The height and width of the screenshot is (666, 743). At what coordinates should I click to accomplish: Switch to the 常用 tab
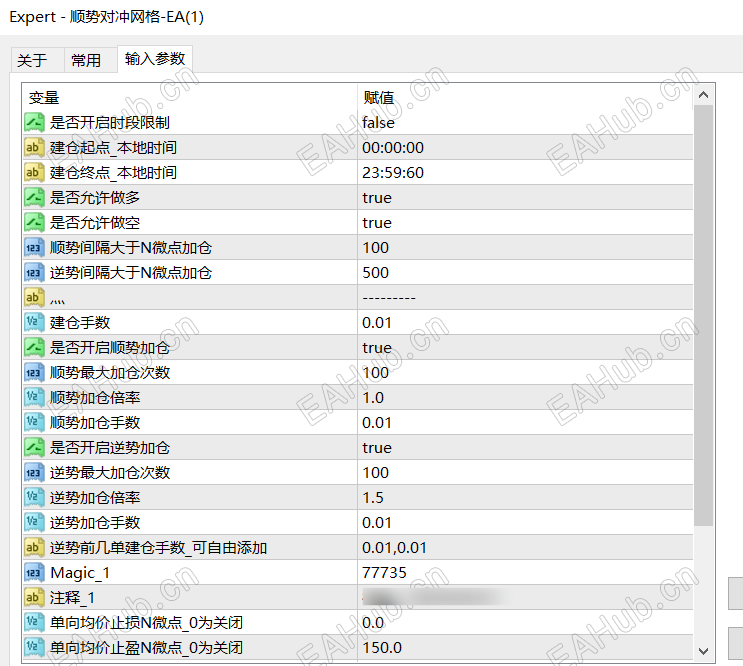[x=90, y=60]
